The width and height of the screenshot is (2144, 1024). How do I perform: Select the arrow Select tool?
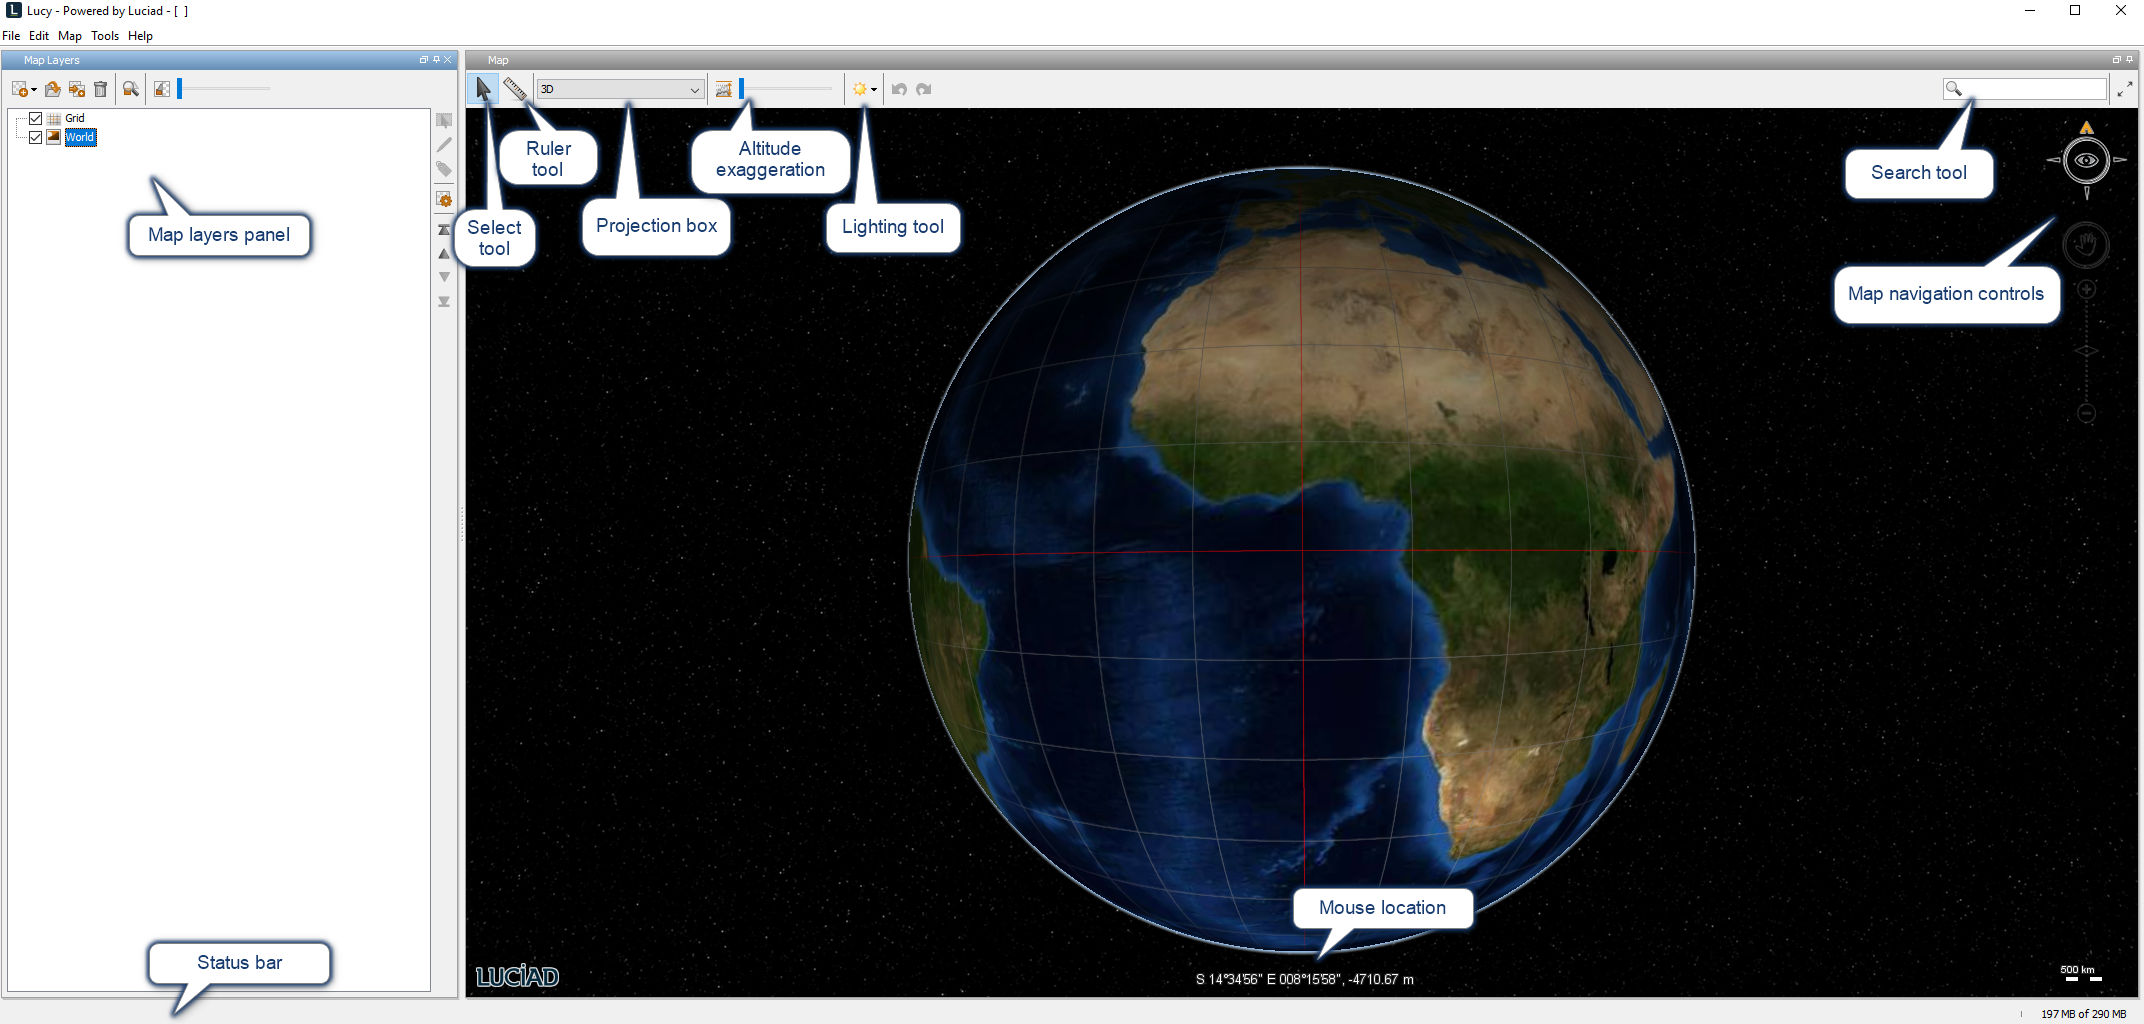click(483, 89)
